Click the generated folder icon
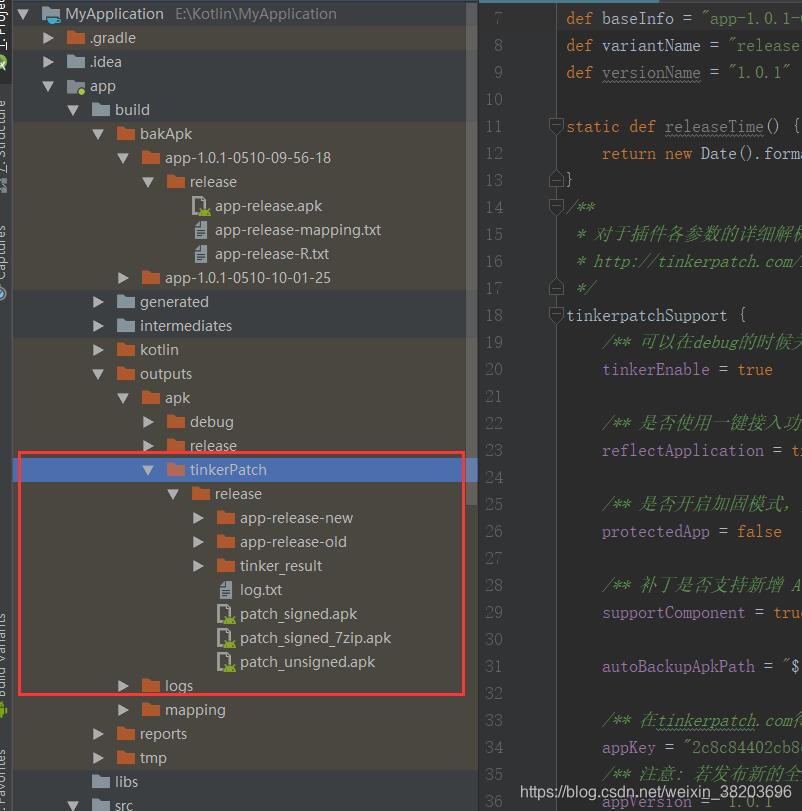Image resolution: width=802 pixels, height=811 pixels. [x=126, y=302]
